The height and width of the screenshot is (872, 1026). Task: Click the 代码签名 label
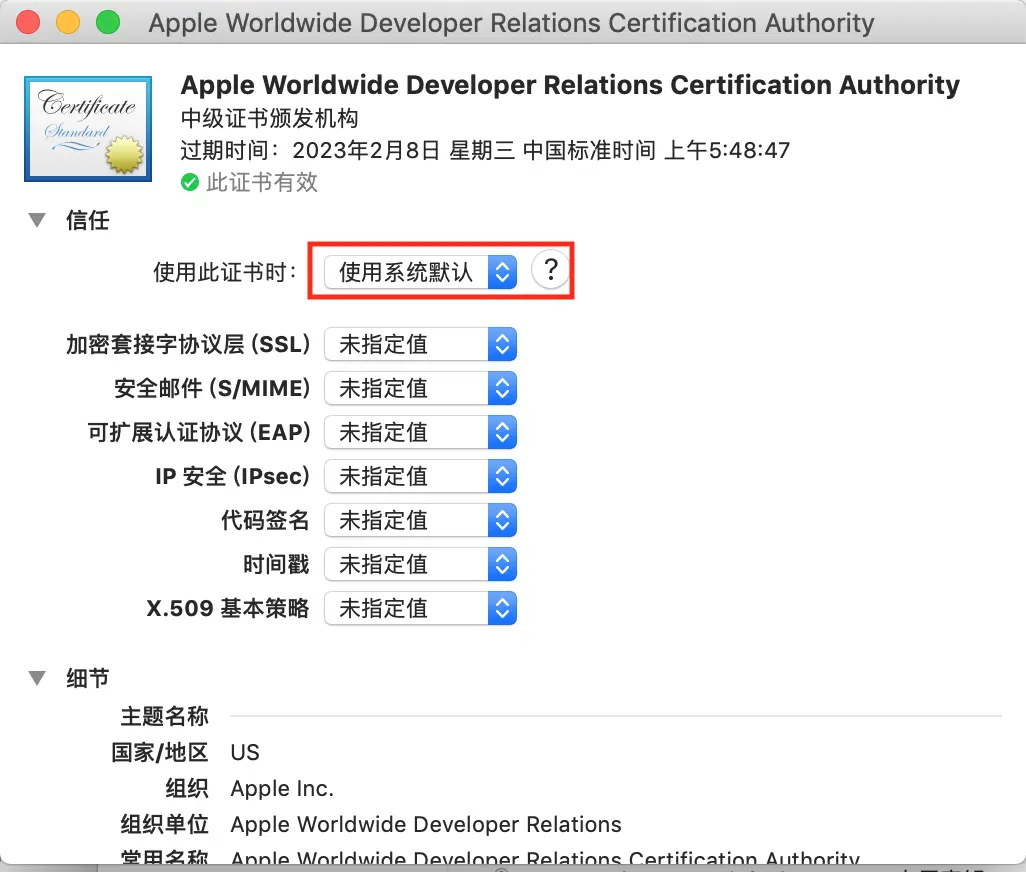click(x=265, y=520)
